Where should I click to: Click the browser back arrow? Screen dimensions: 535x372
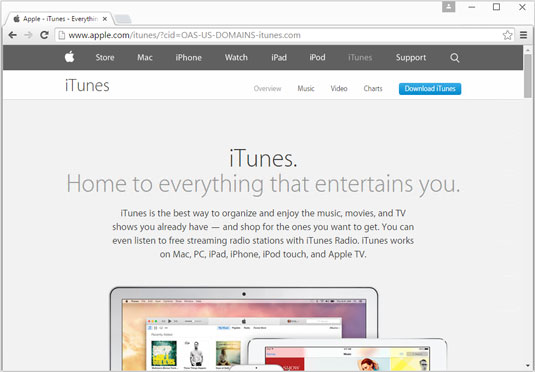coord(13,35)
